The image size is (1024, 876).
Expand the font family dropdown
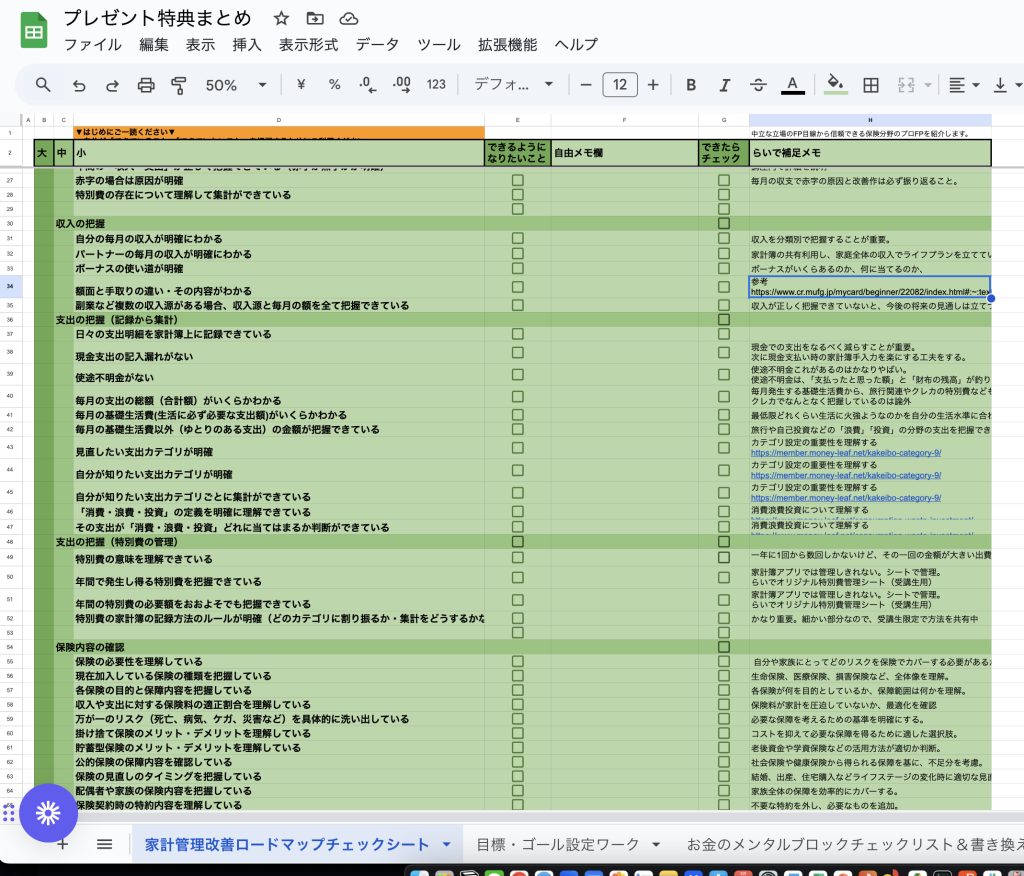point(514,85)
